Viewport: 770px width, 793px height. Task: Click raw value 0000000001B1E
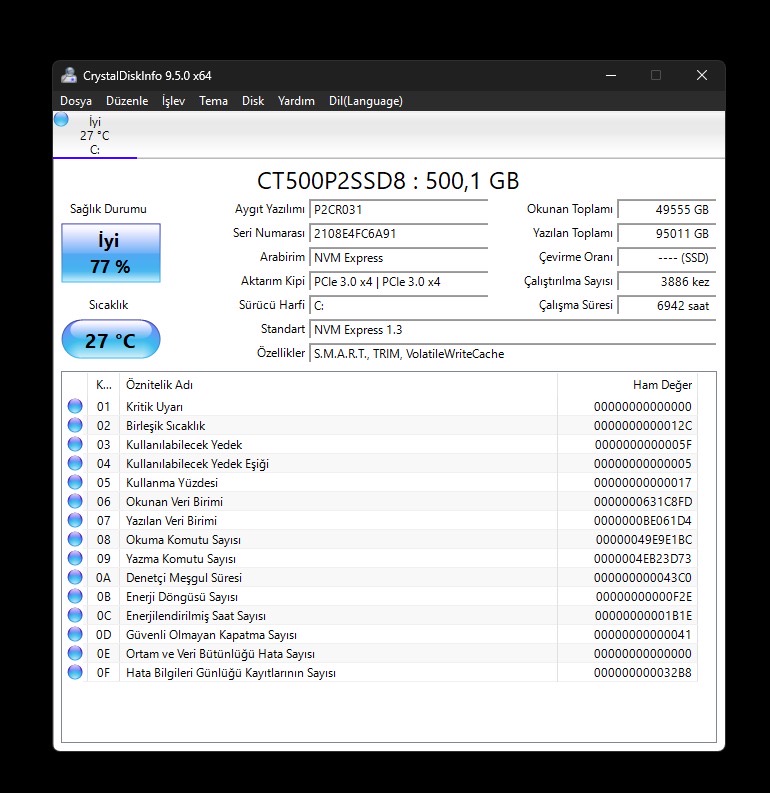point(643,615)
